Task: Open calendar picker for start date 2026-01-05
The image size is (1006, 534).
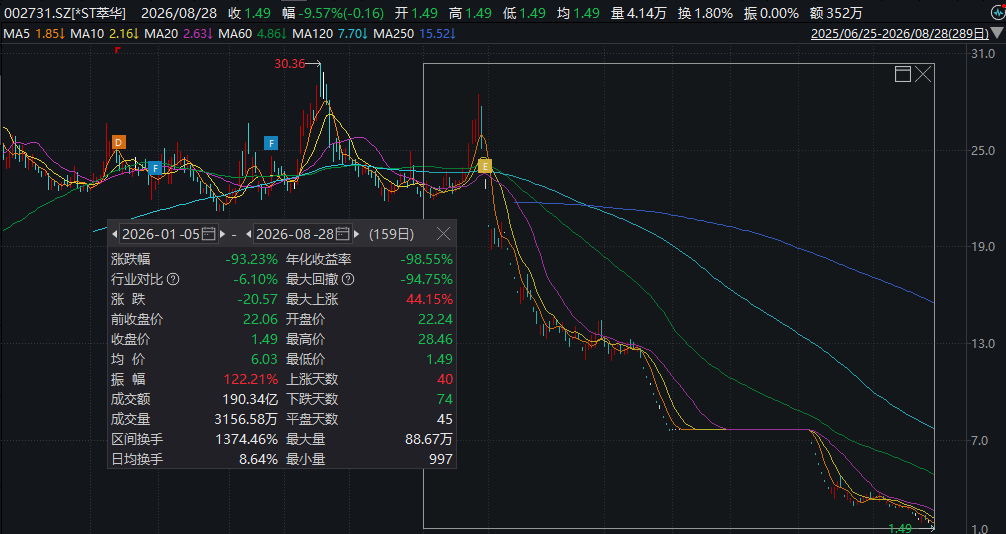Action: pyautogui.click(x=209, y=234)
